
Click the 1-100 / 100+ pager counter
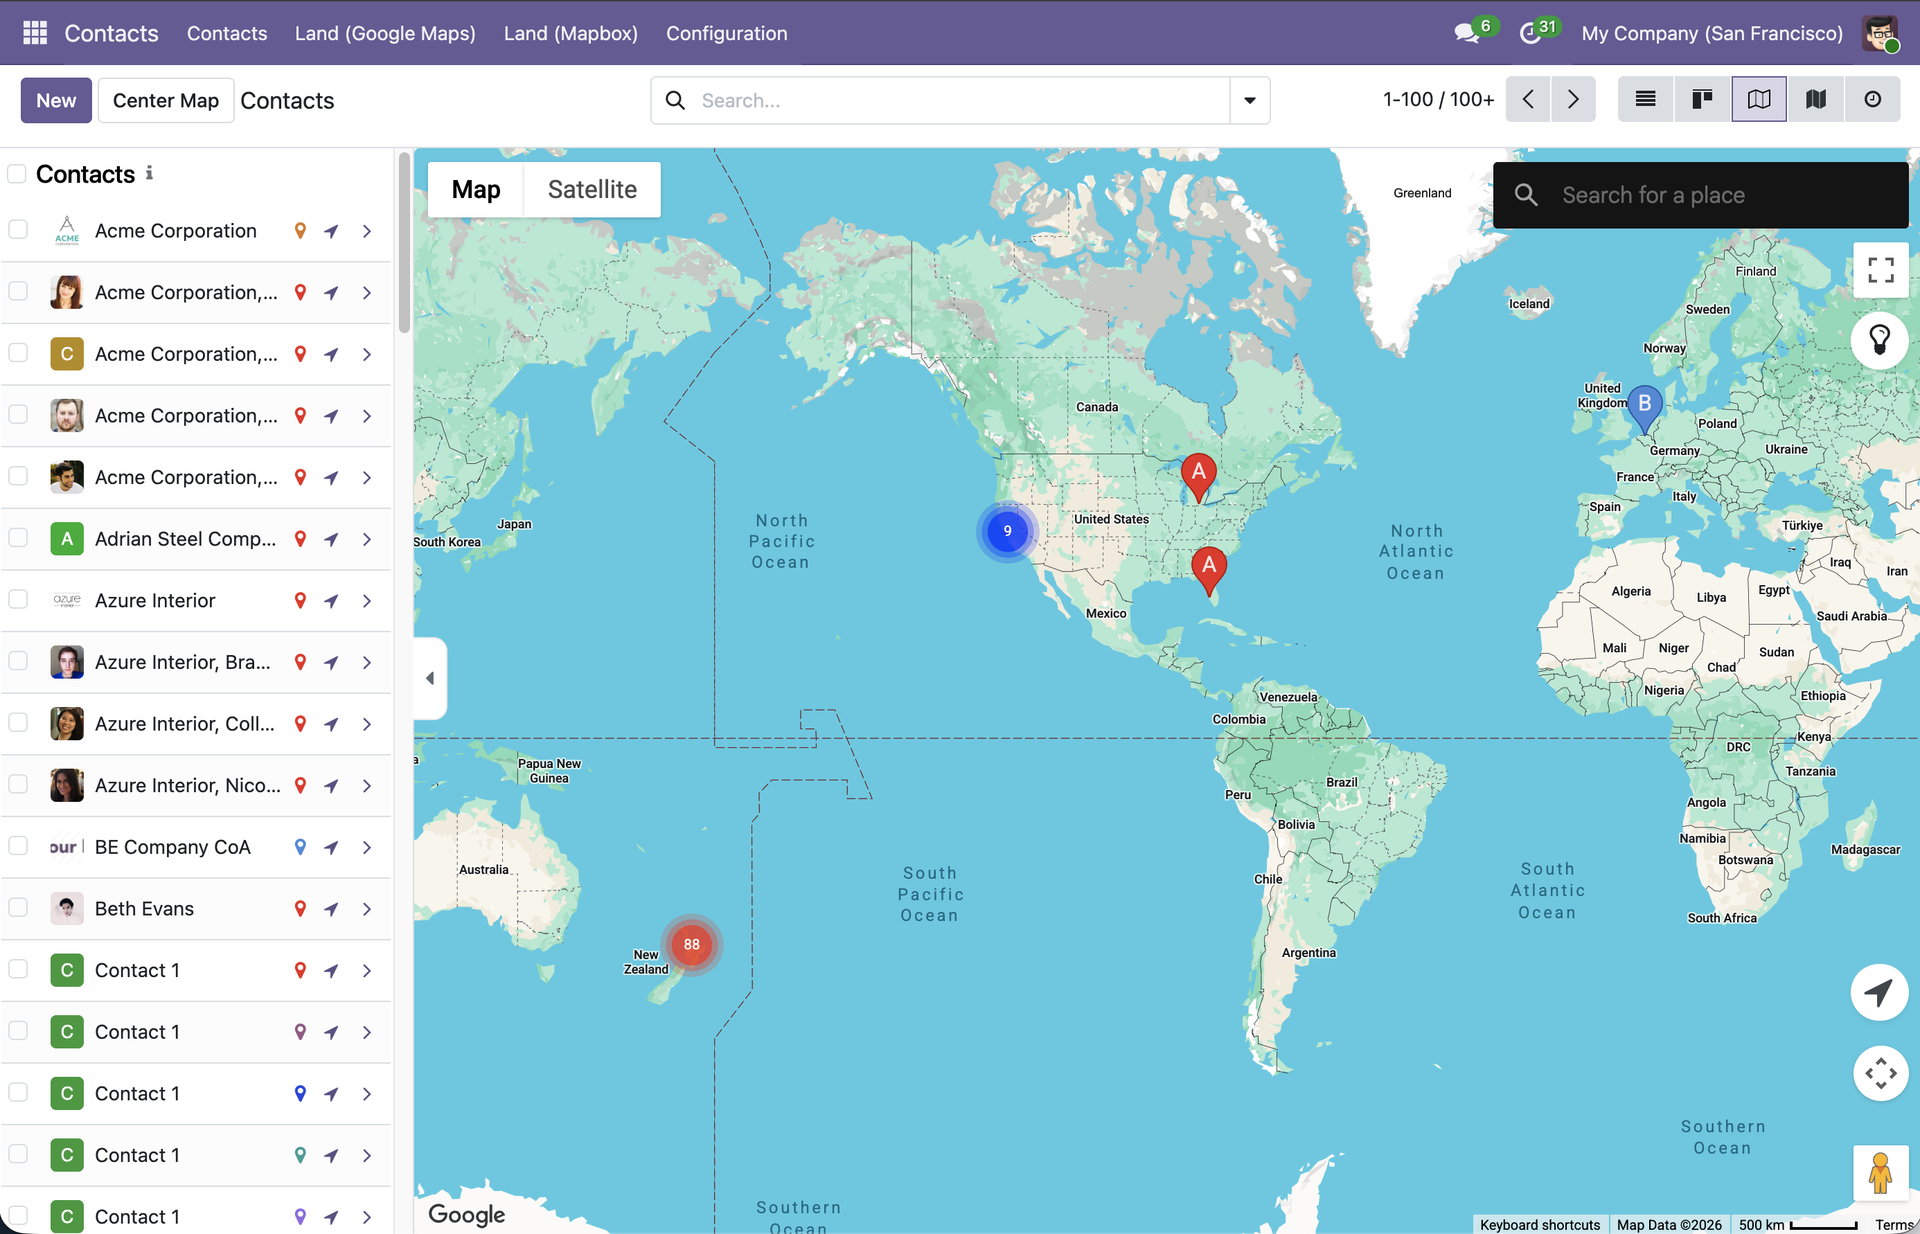tap(1438, 99)
